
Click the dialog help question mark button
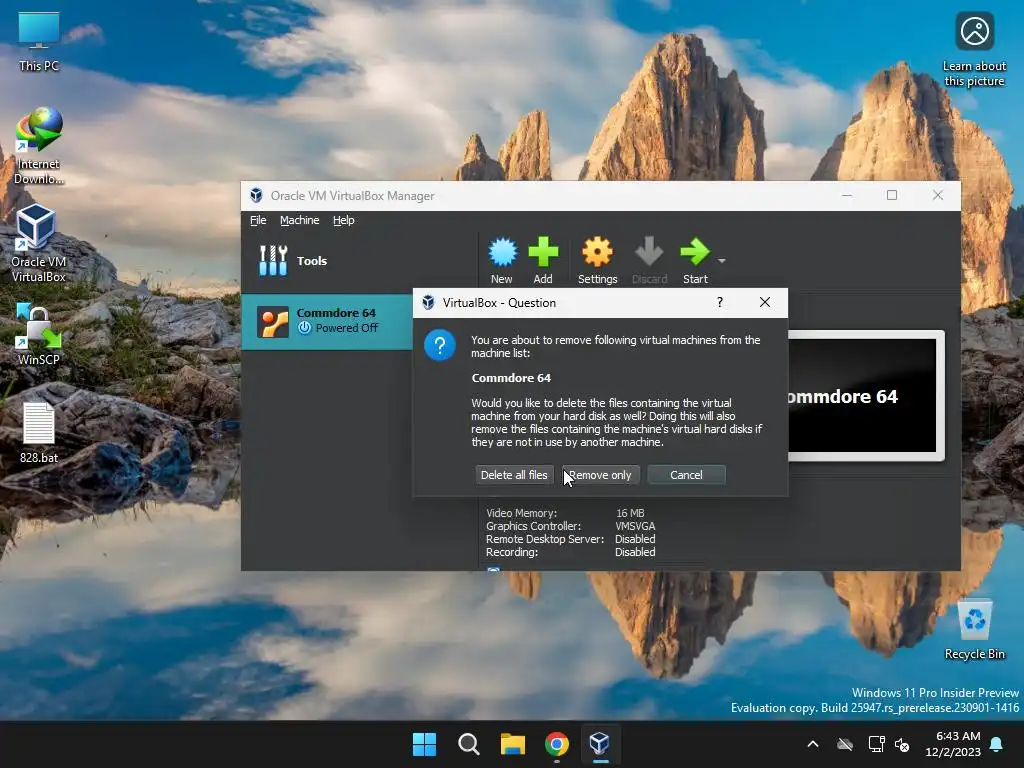720,302
